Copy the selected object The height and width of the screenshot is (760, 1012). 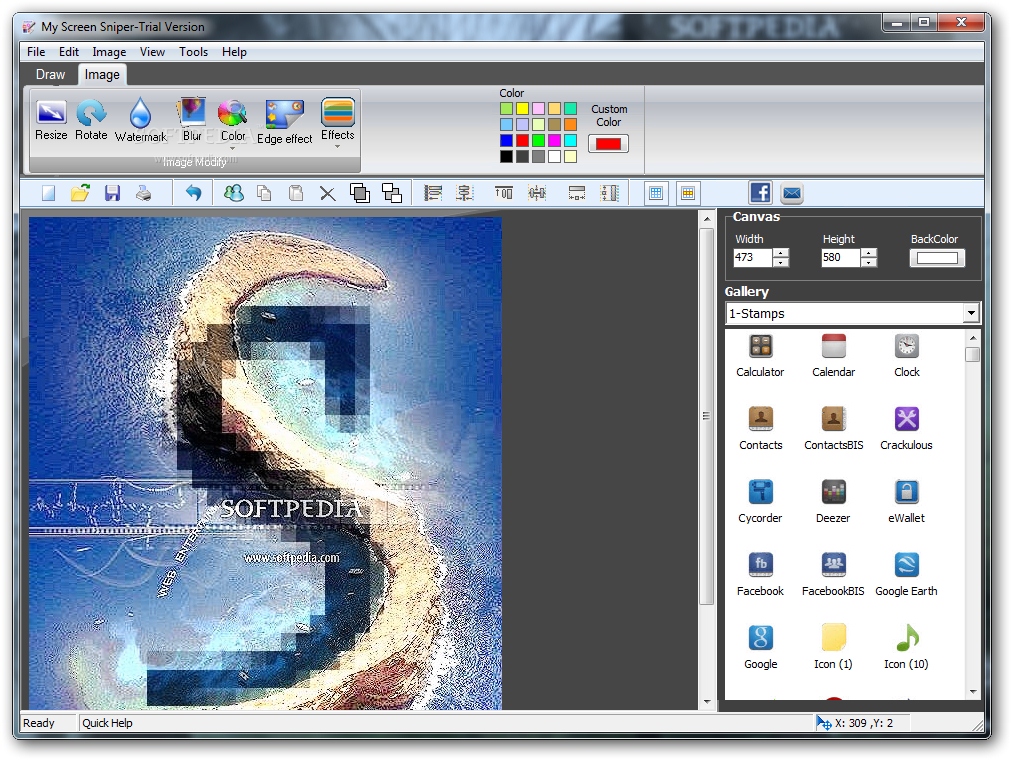[x=264, y=193]
